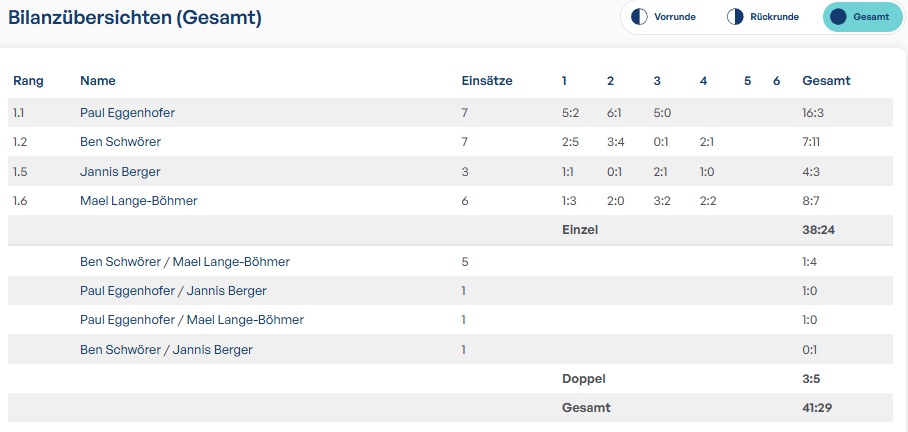Open Paul Eggenhofer's player entry
The width and height of the screenshot is (908, 432).
[x=127, y=113]
